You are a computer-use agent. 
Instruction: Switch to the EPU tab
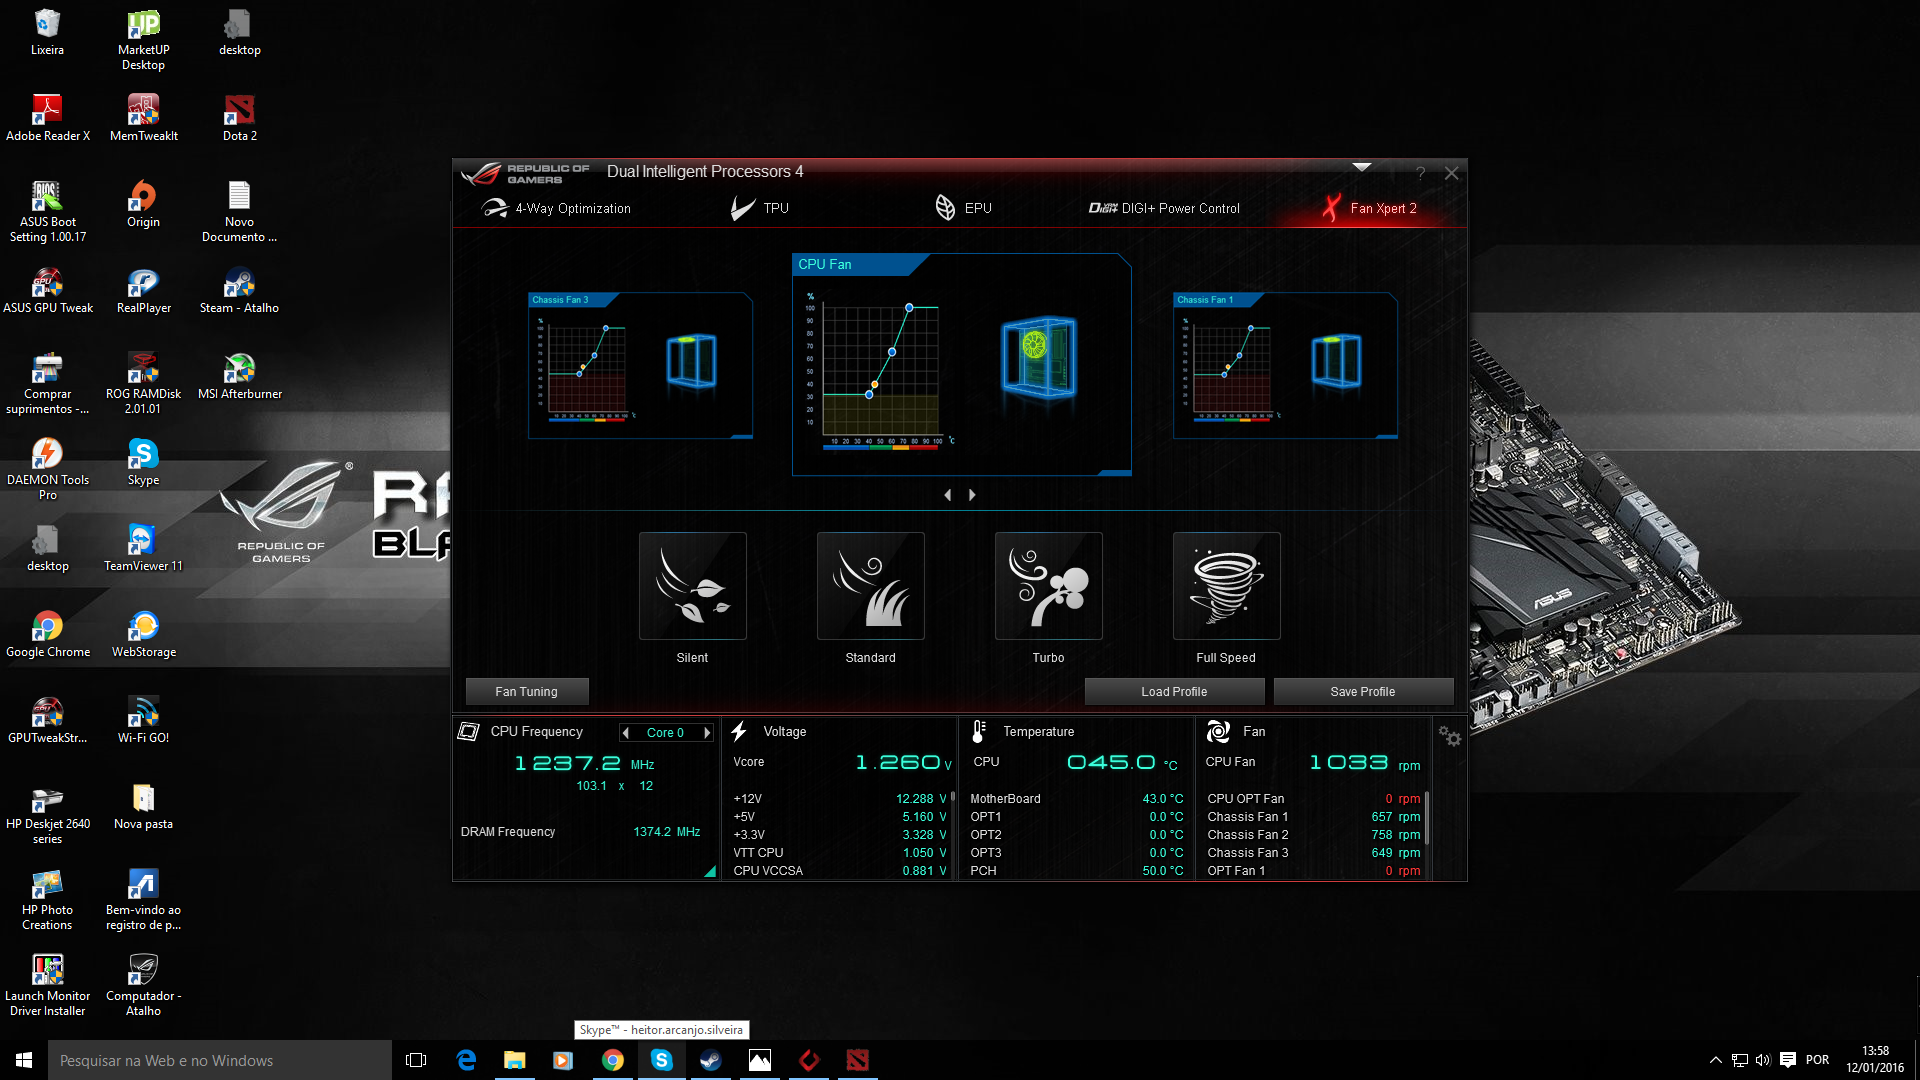tap(964, 208)
